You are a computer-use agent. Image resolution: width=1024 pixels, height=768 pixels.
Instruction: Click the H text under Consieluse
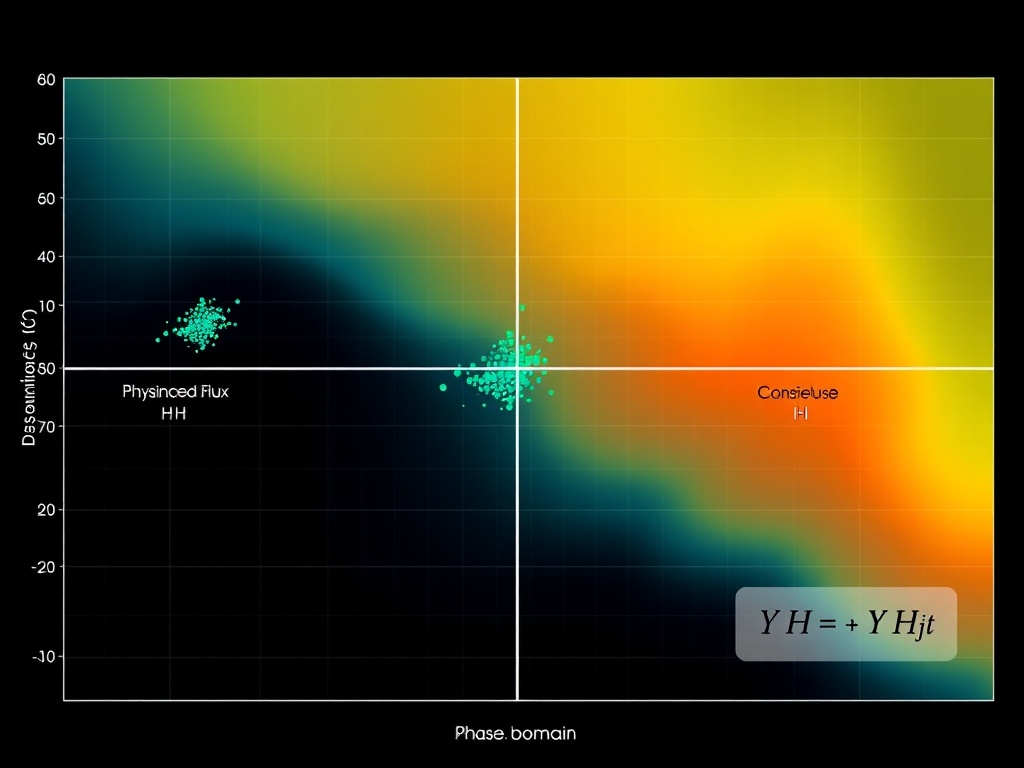[799, 413]
